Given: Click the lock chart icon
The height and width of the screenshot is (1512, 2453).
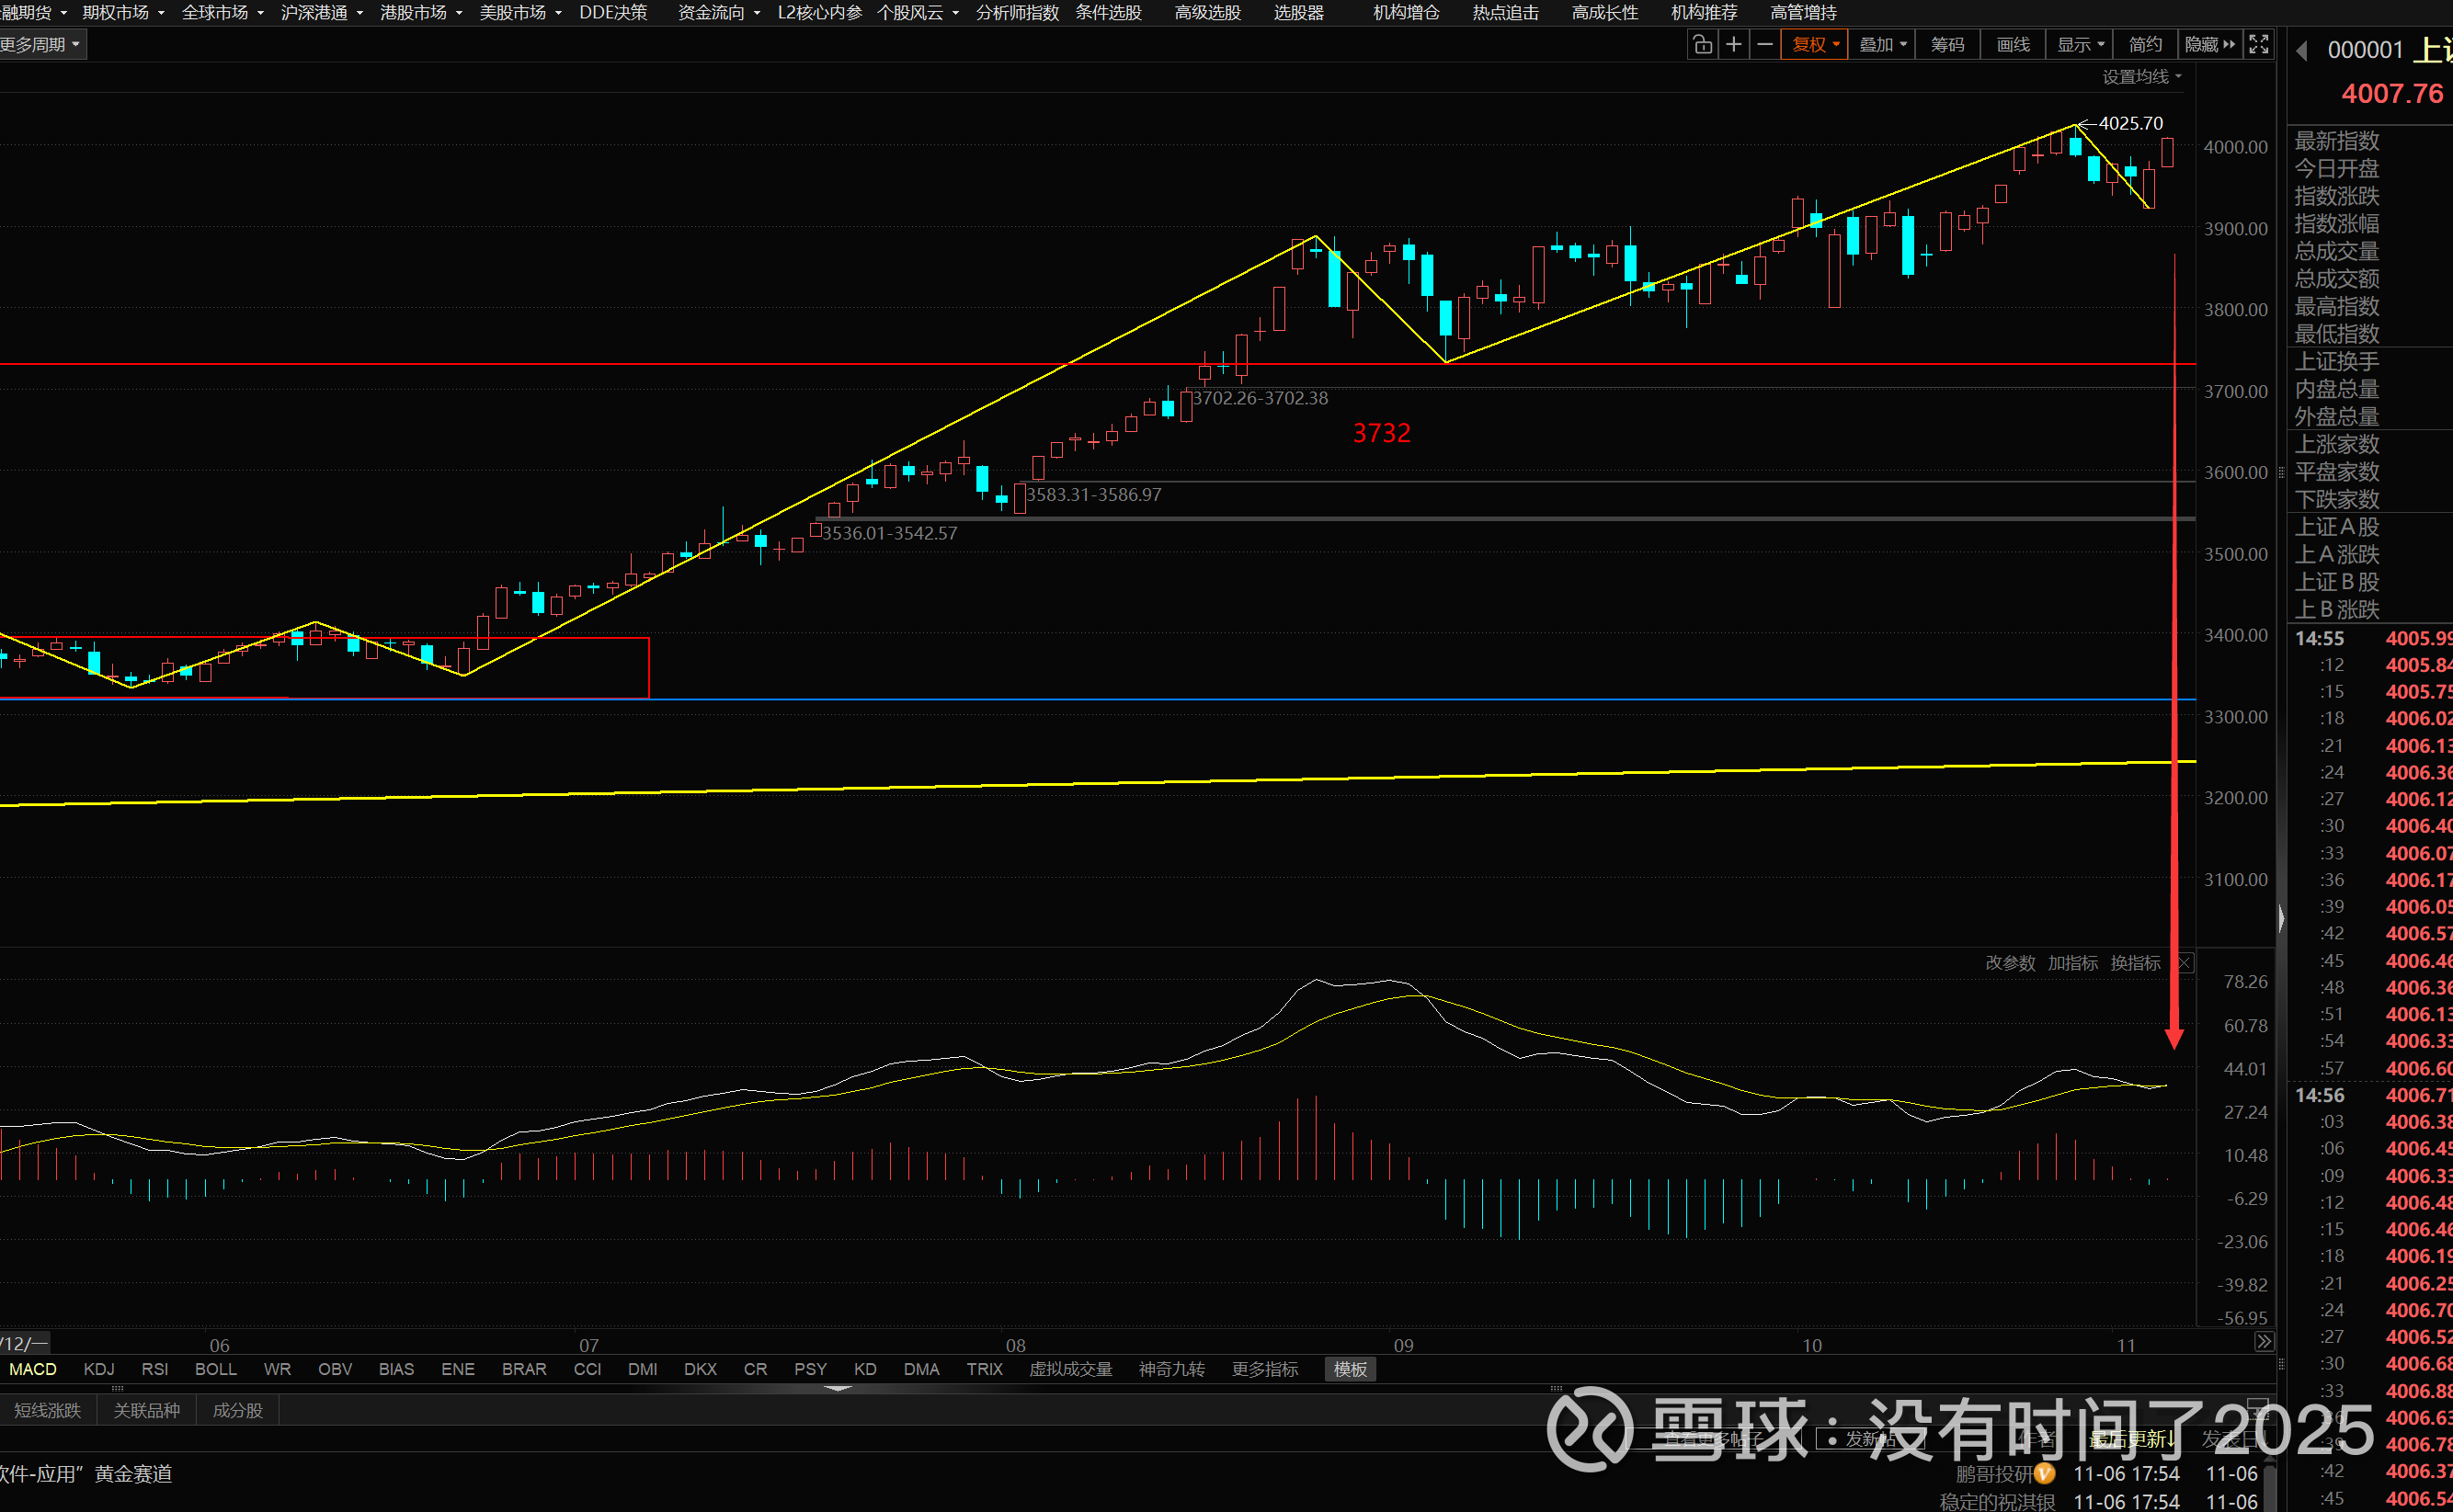Looking at the screenshot, I should (x=1702, y=45).
